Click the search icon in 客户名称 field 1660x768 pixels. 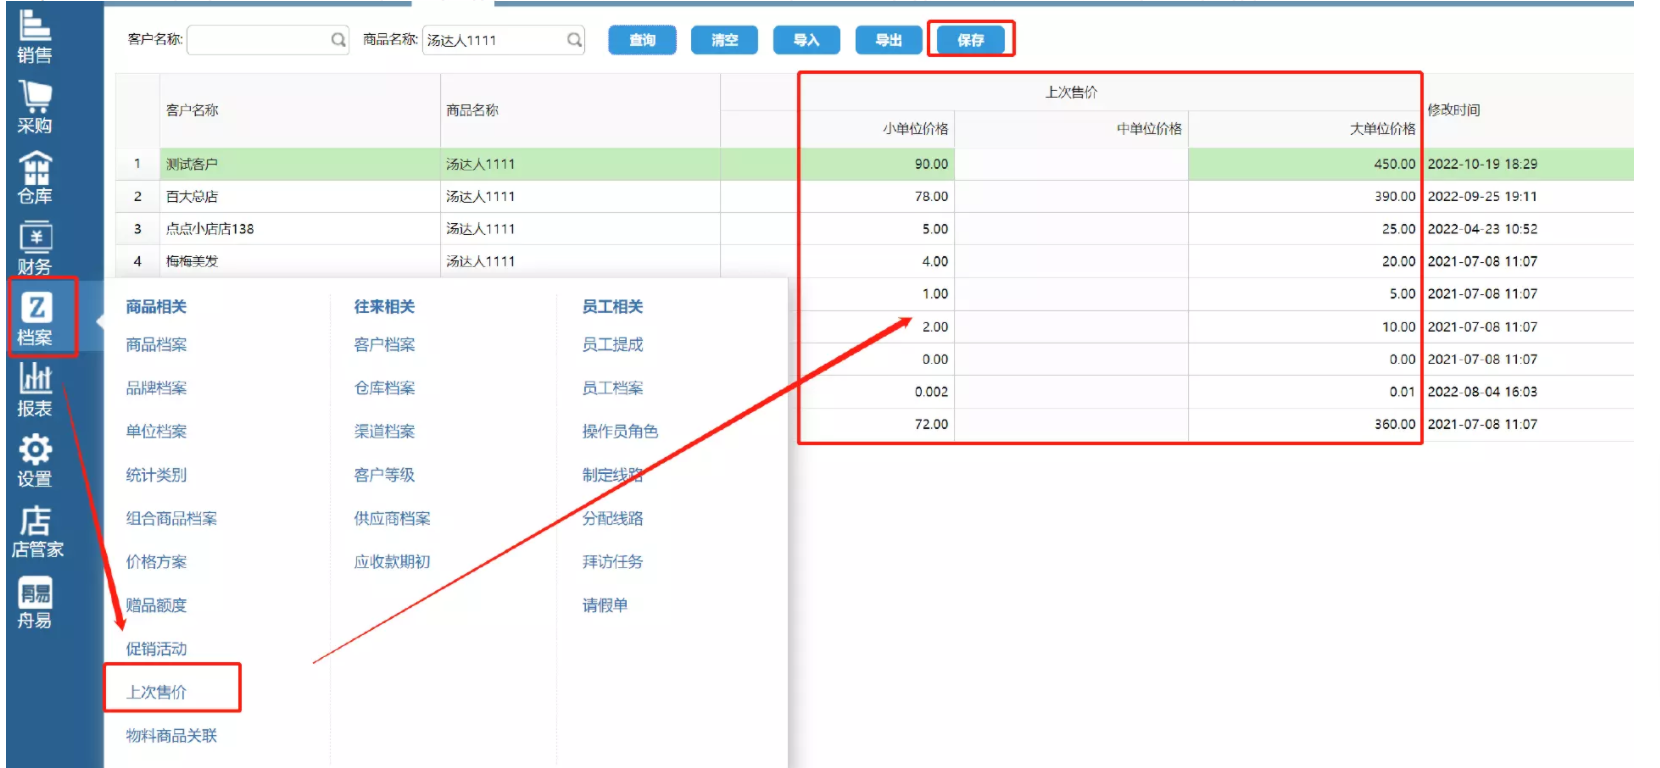[x=338, y=40]
